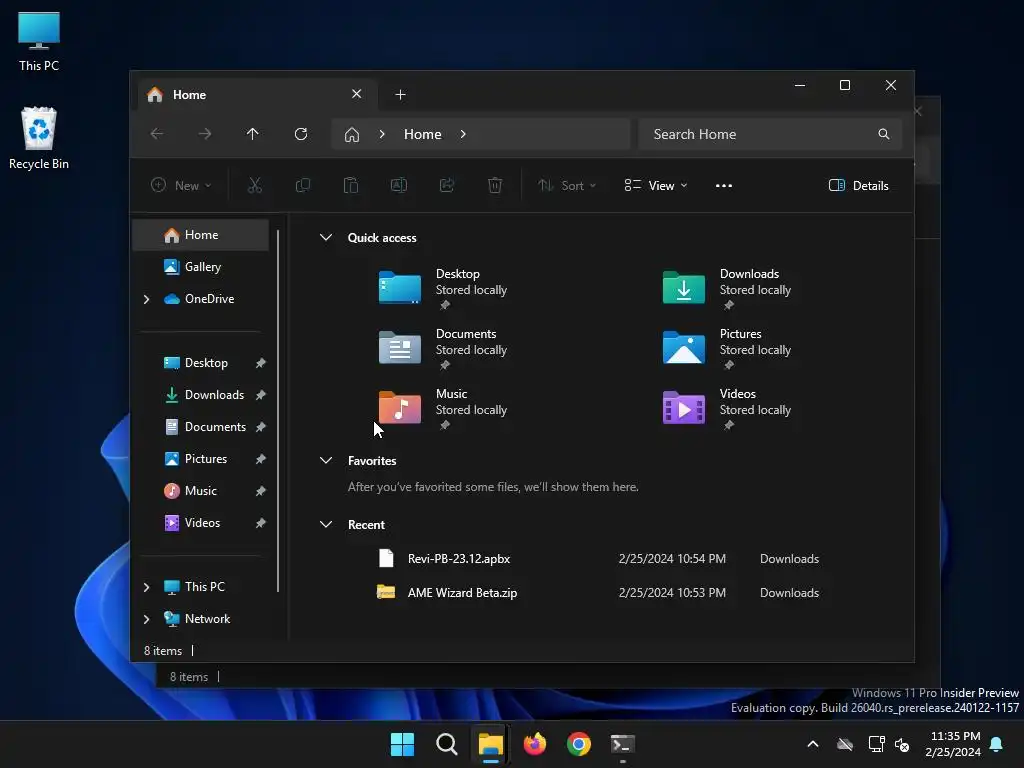Viewport: 1024px width, 768px height.
Task: Unpin Desktop using sidebar pin icon
Action: coord(261,363)
